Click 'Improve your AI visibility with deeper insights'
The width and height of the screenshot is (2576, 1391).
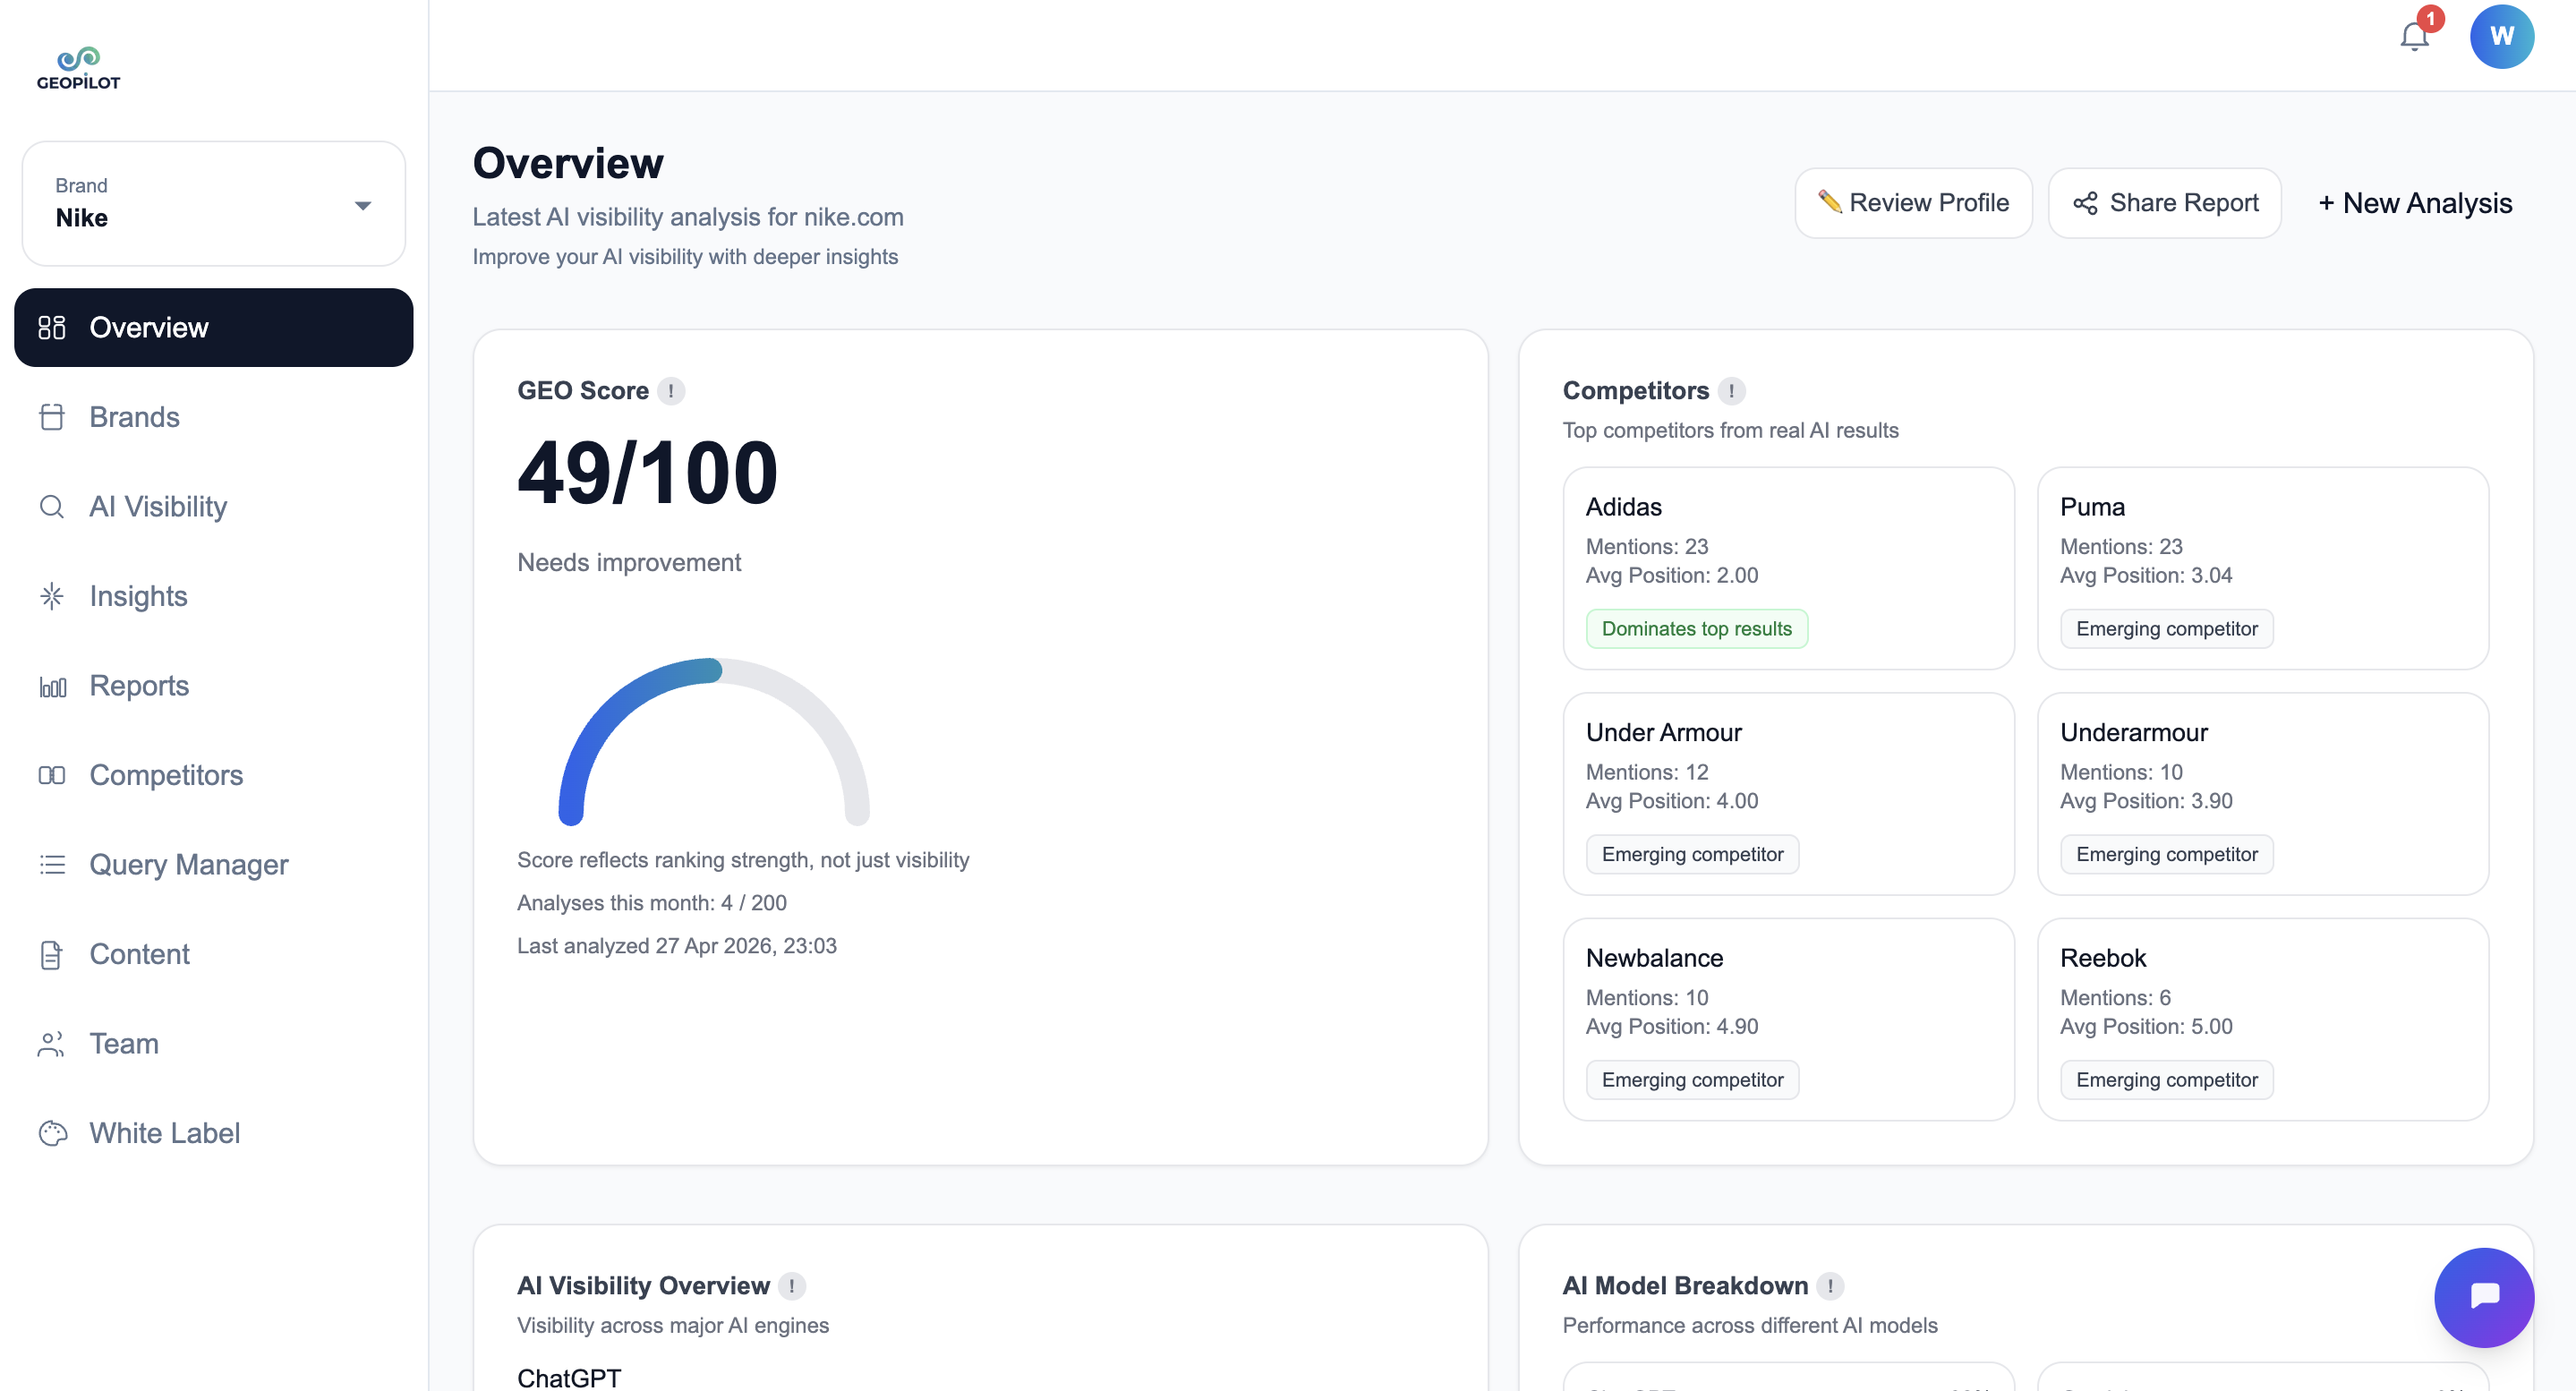[x=685, y=257]
